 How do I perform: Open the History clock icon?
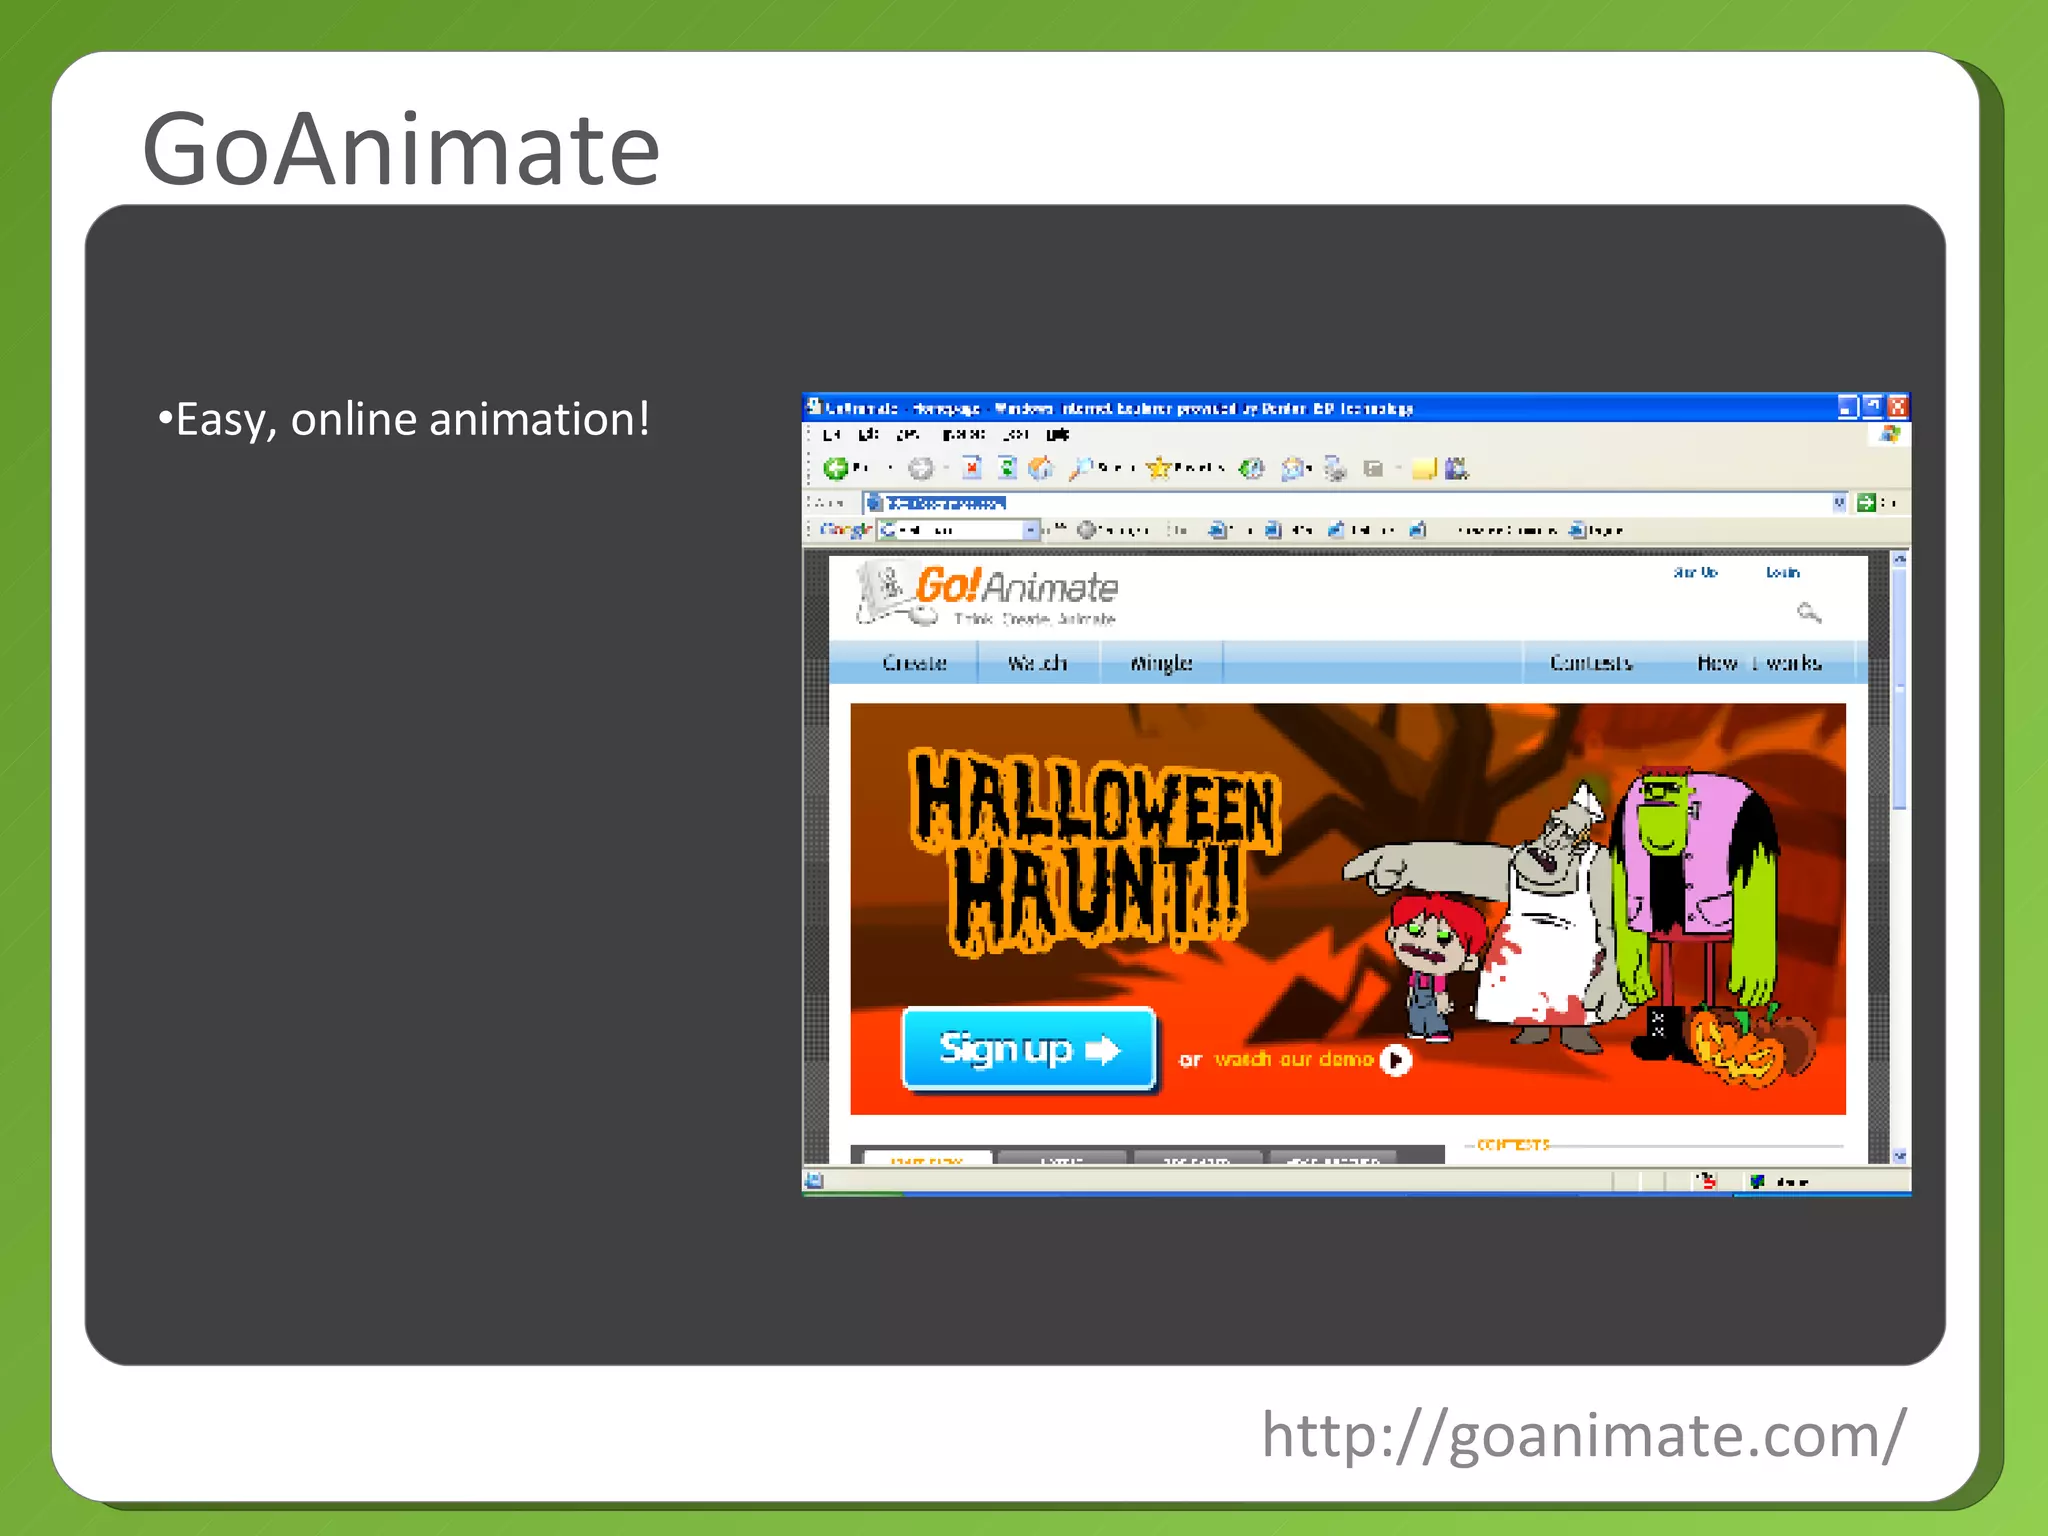[x=1251, y=468]
